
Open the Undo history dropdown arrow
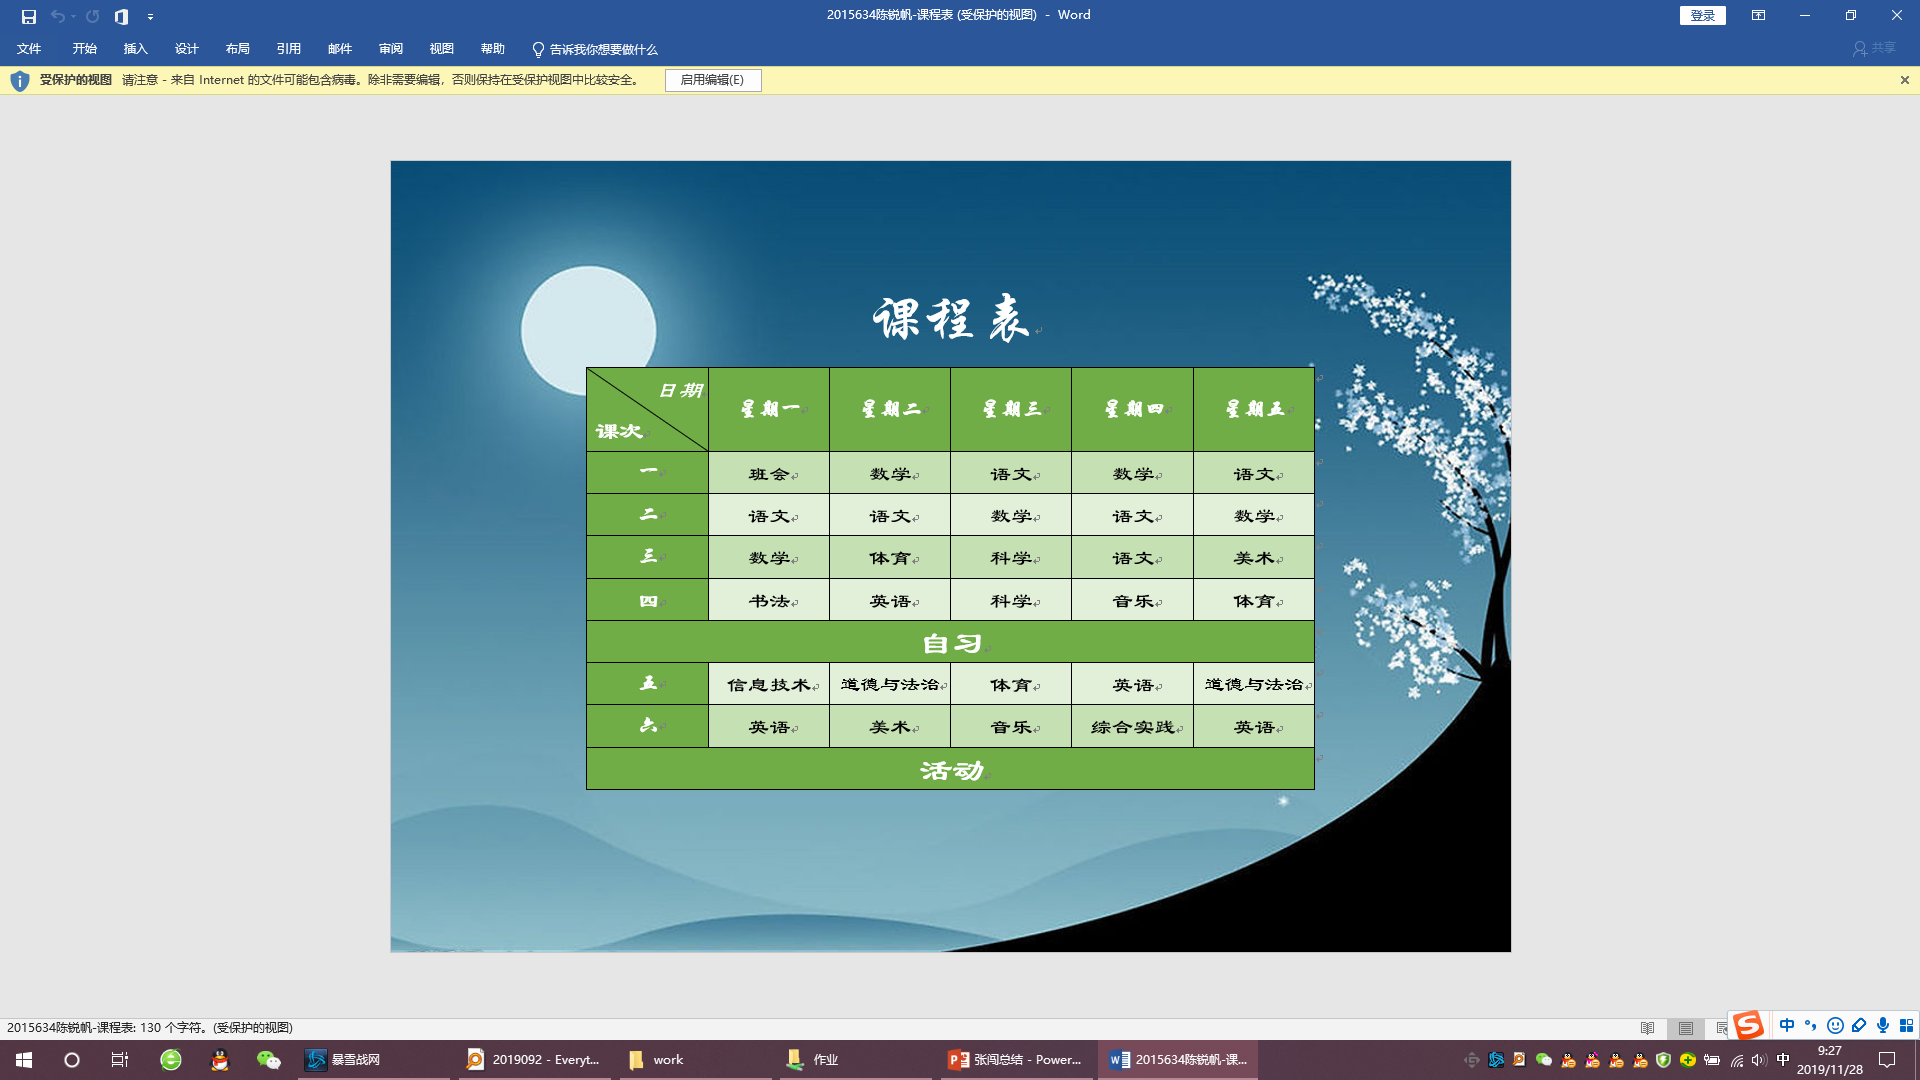point(74,16)
